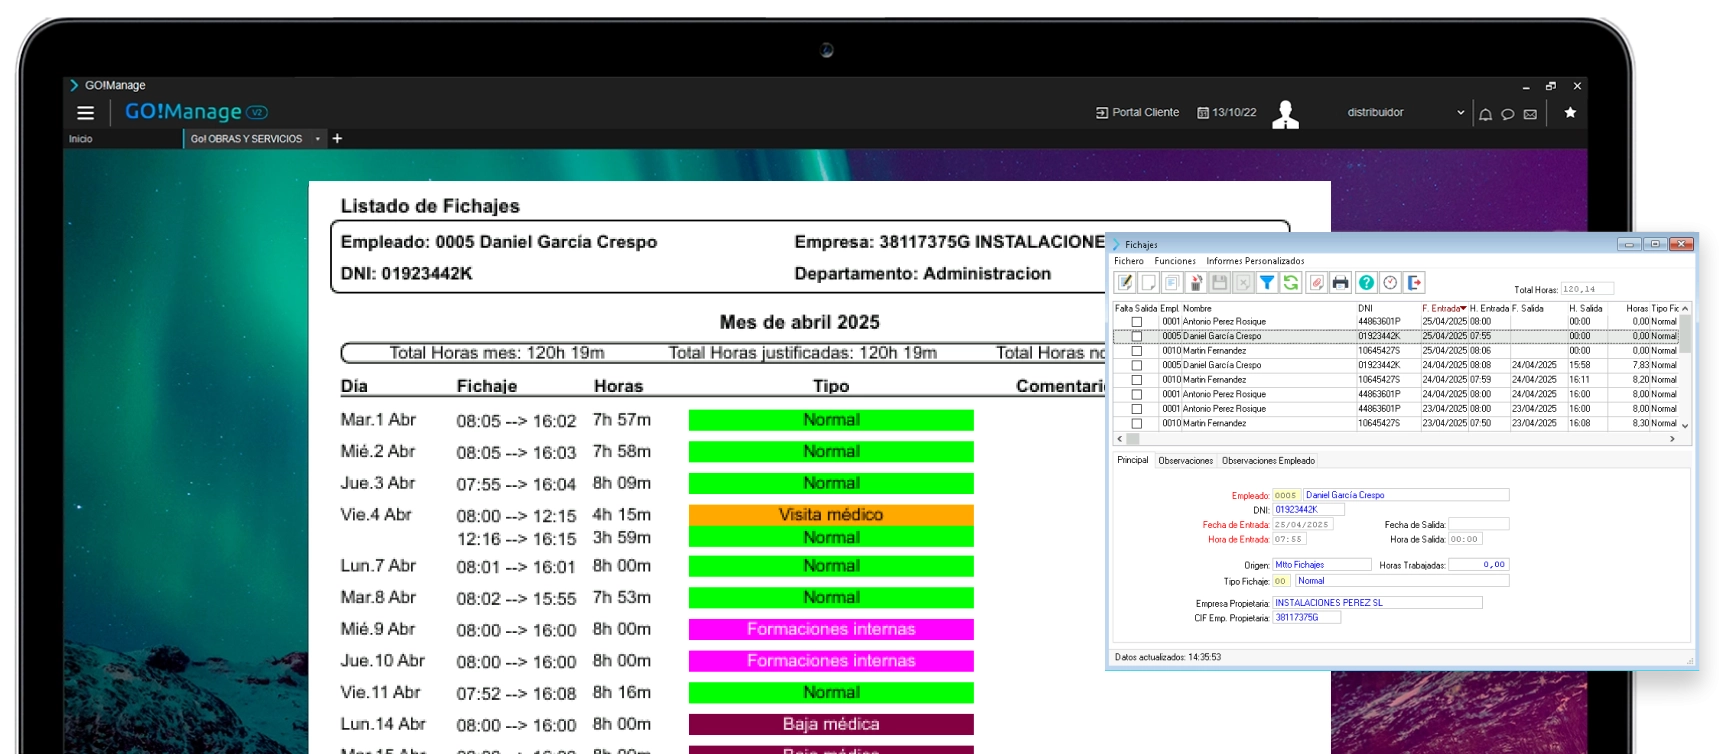Refresh the Fichajes list with green arrows
The height and width of the screenshot is (754, 1719).
tap(1291, 283)
